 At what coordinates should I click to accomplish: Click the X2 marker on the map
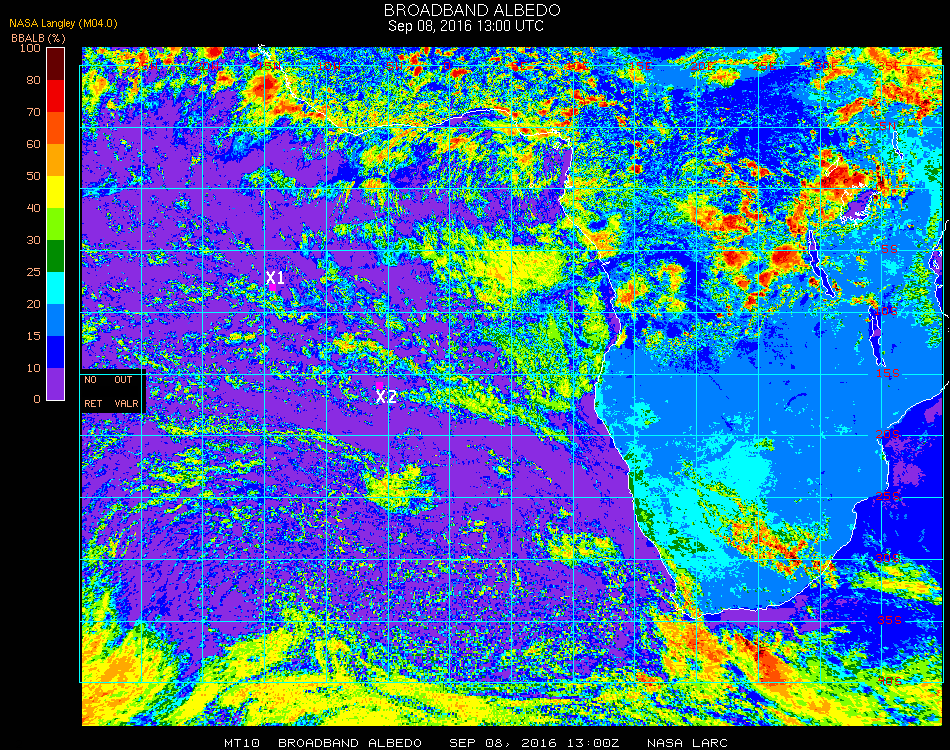[386, 397]
